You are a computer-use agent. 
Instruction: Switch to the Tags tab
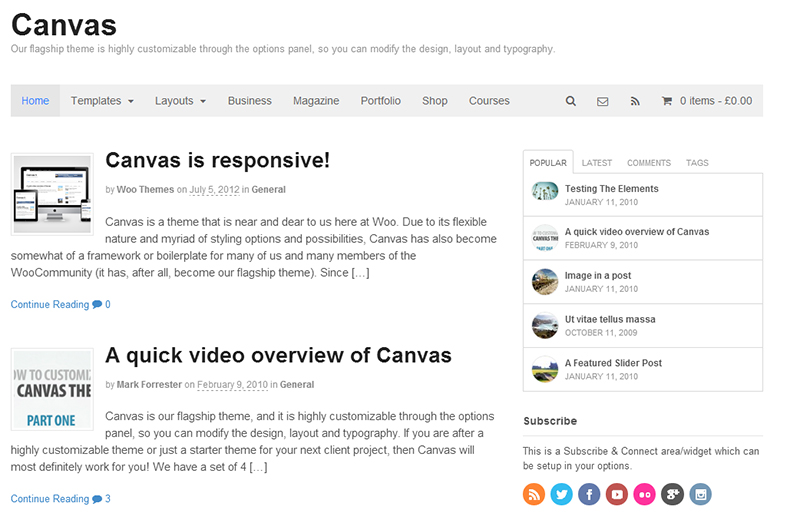click(697, 163)
